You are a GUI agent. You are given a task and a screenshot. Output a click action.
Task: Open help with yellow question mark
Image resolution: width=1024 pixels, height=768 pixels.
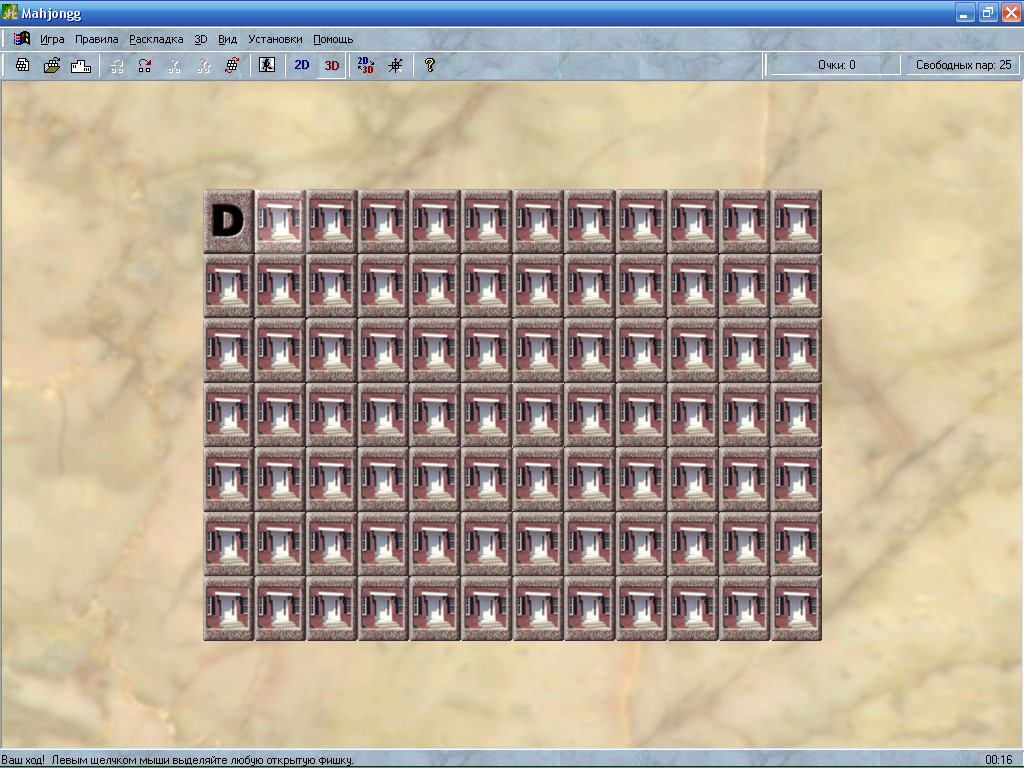click(x=429, y=65)
